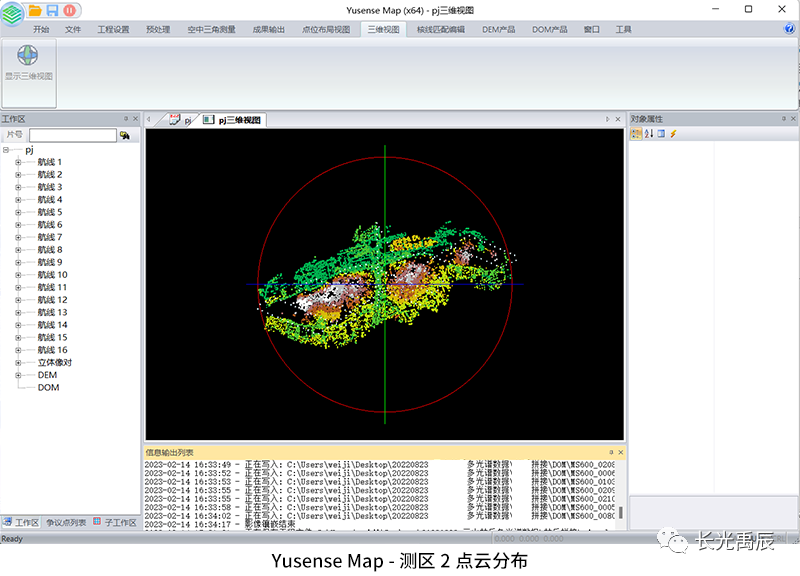This screenshot has width=800, height=576.
Task: Expand the 立体像对 tree node
Action: click(x=18, y=362)
